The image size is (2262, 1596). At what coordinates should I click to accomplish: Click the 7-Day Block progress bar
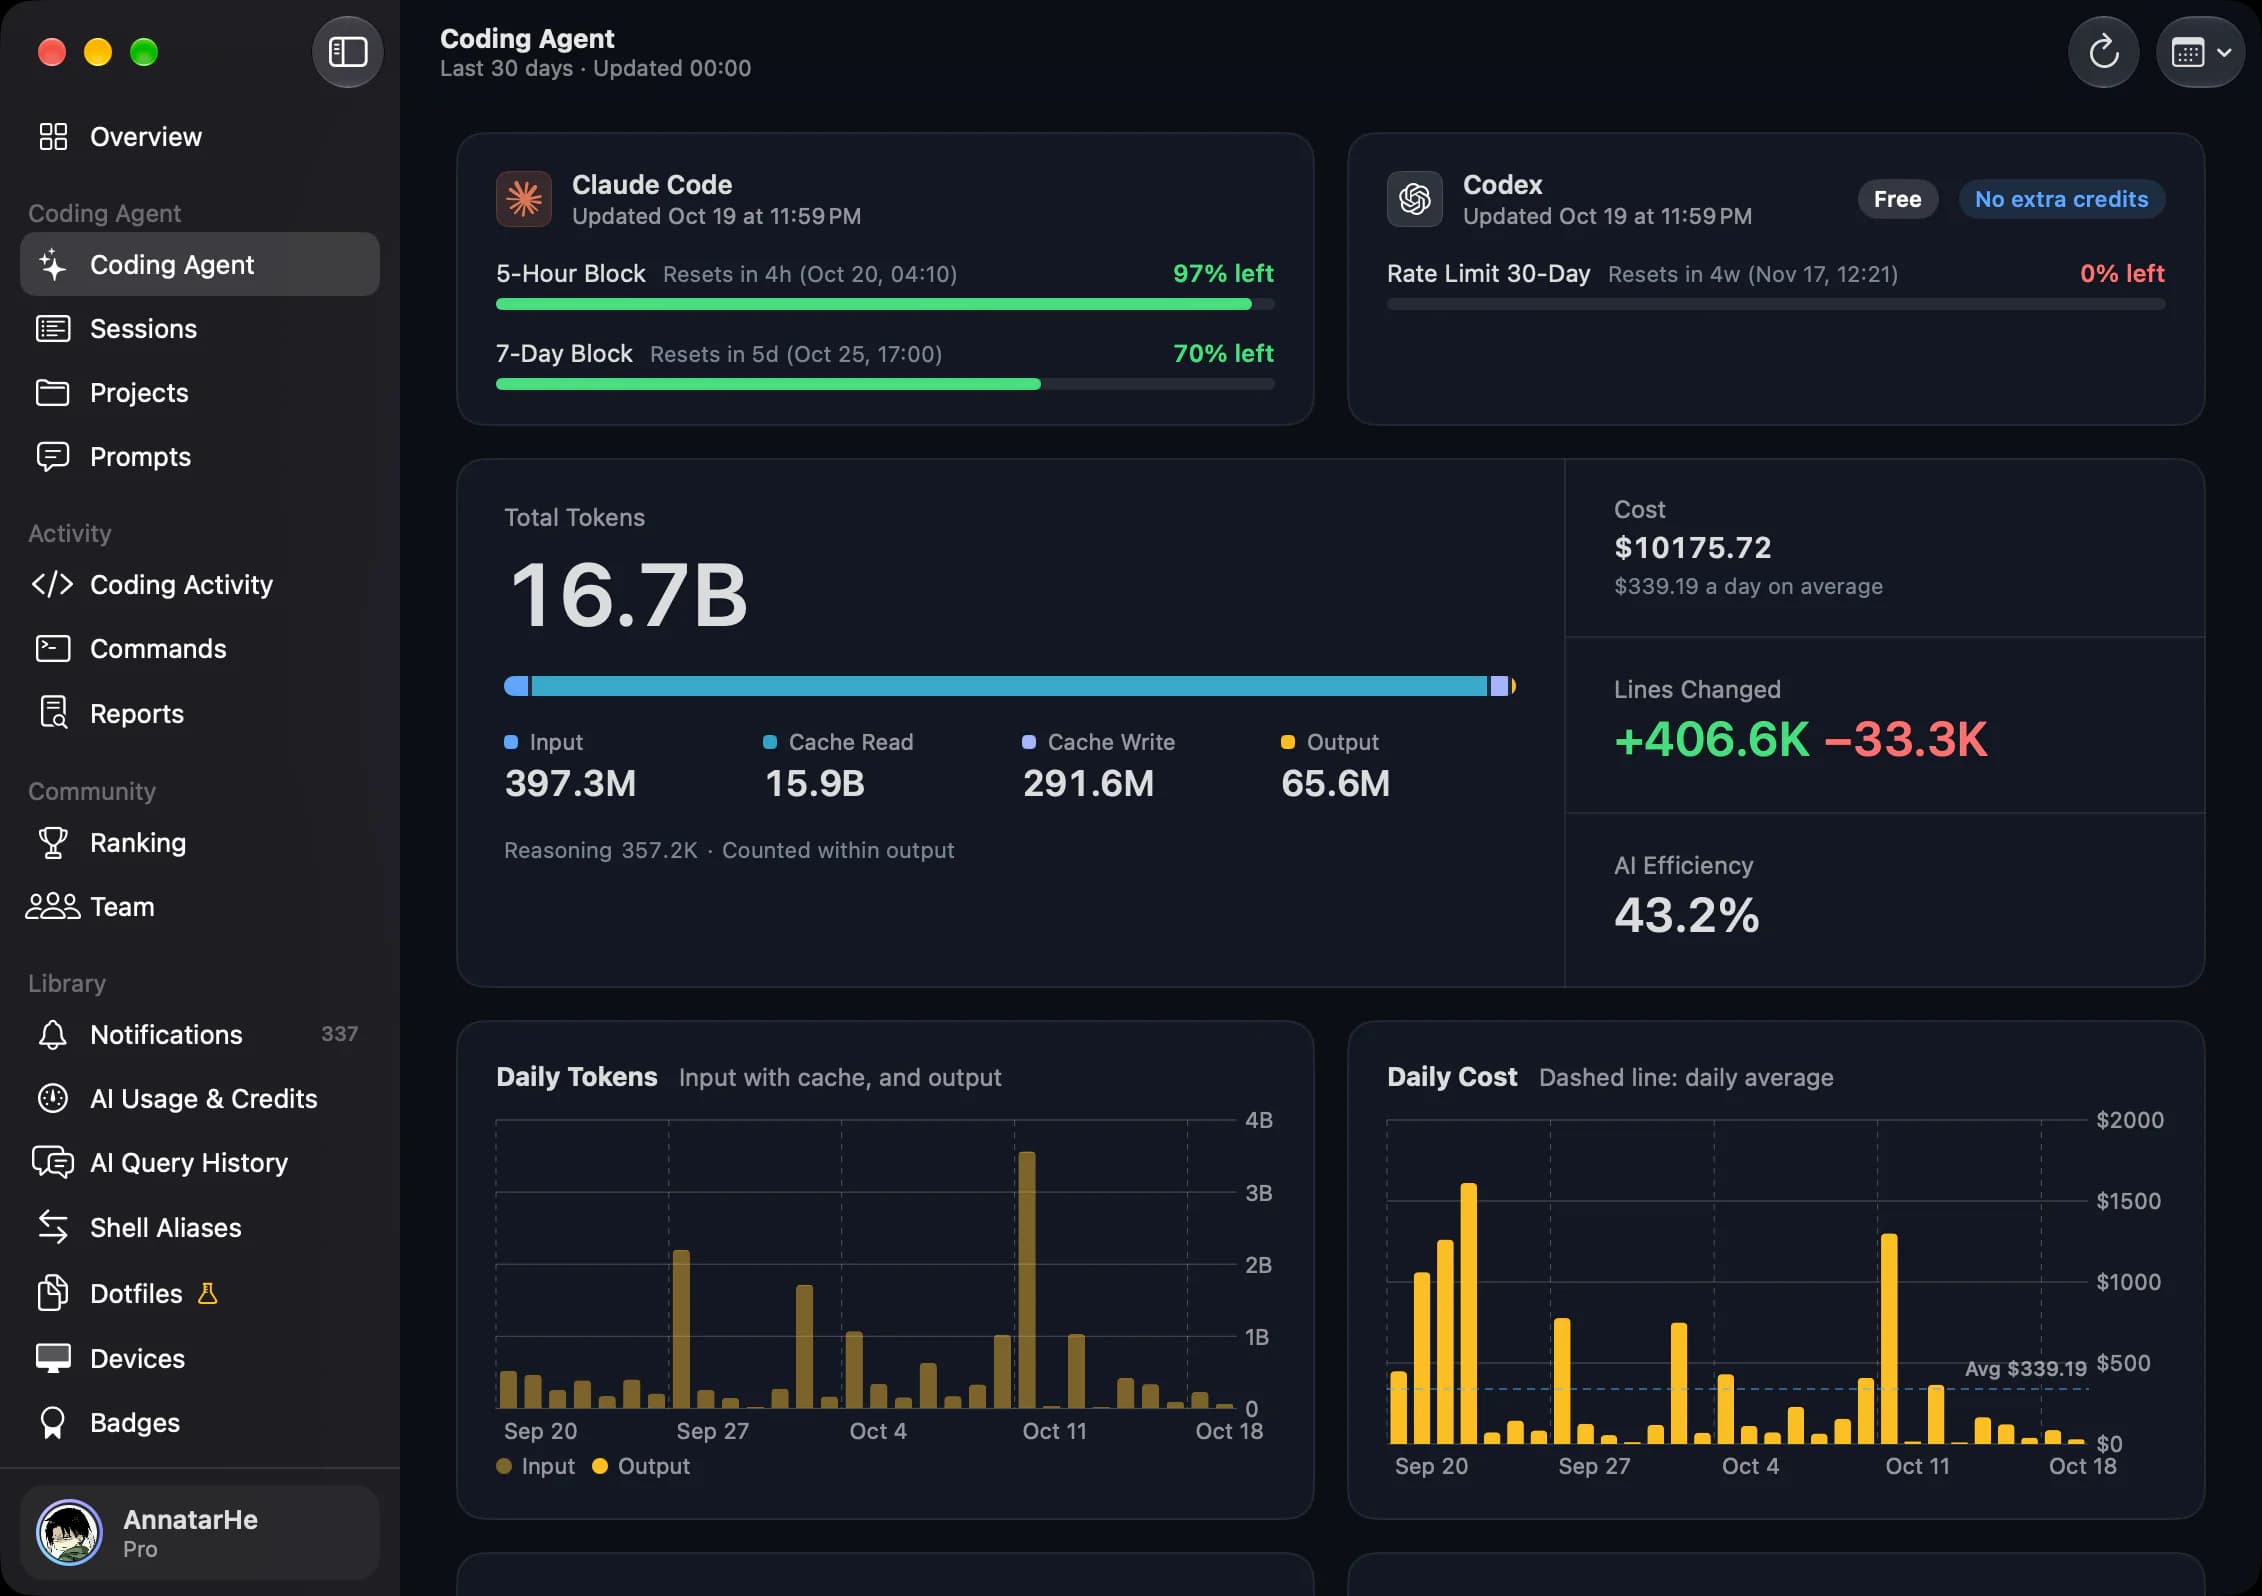point(885,384)
